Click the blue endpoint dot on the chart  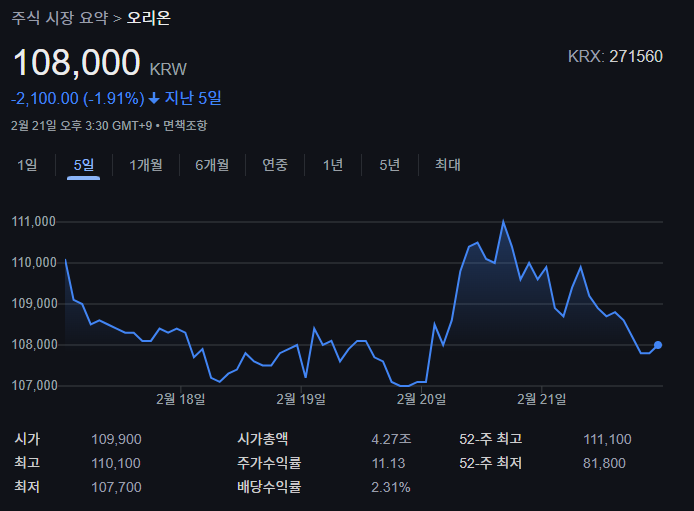658,345
